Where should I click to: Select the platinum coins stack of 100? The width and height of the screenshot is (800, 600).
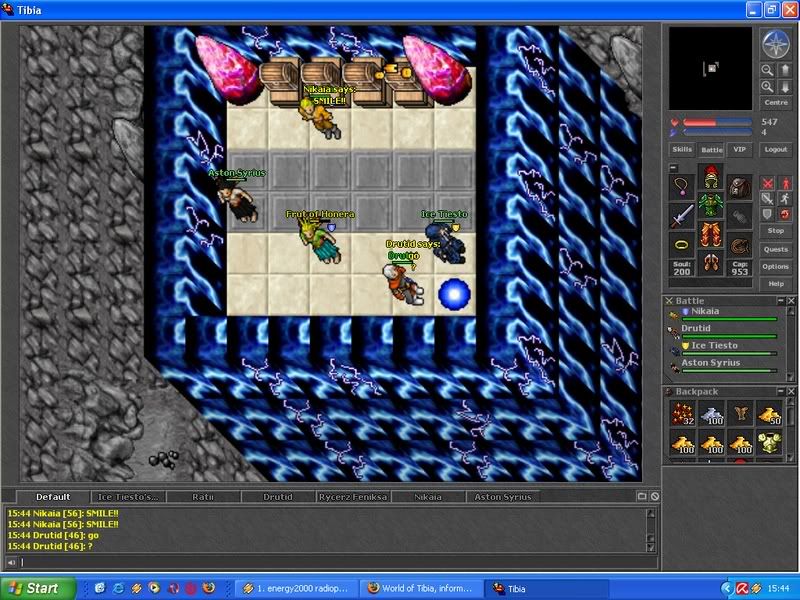tap(711, 413)
